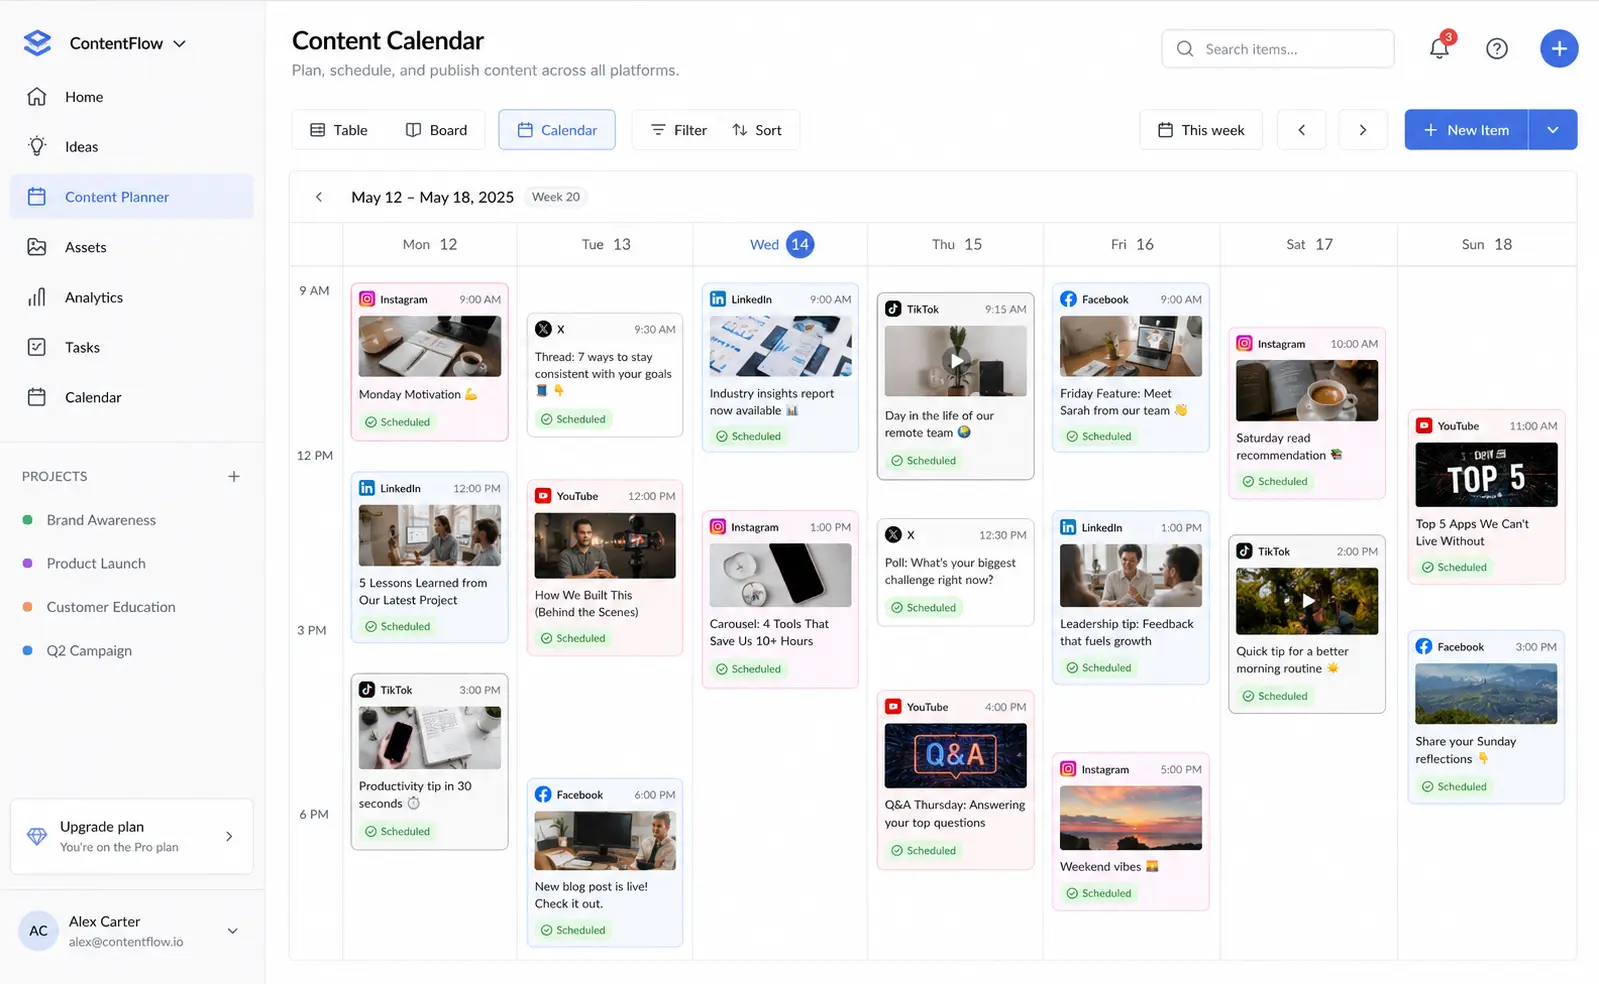Image resolution: width=1599 pixels, height=984 pixels.
Task: Click the help question mark icon
Action: (x=1497, y=48)
